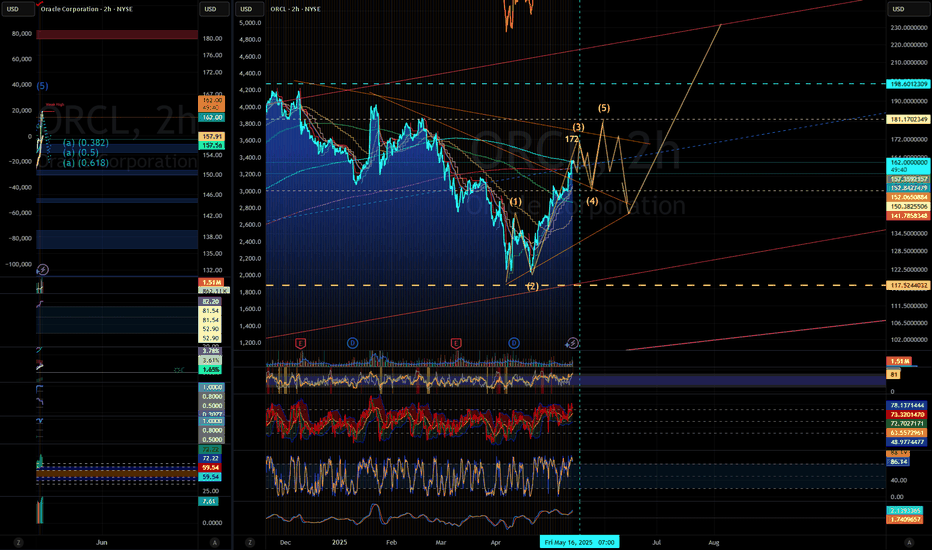Click the 157.91 price label in left chart
The height and width of the screenshot is (550, 932).
[x=212, y=137]
